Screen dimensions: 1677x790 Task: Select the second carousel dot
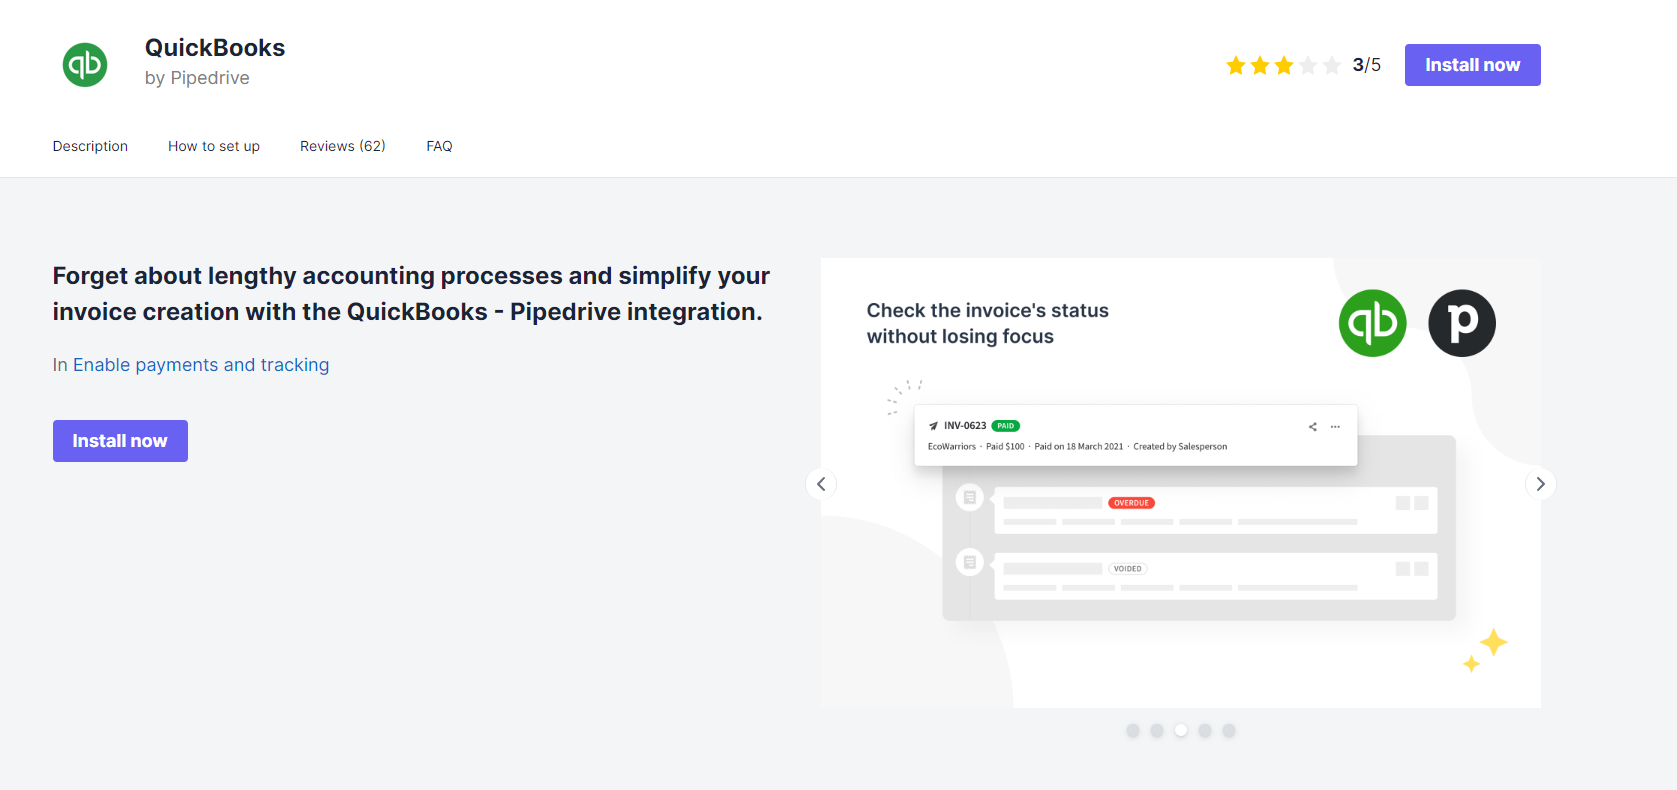click(x=1157, y=730)
